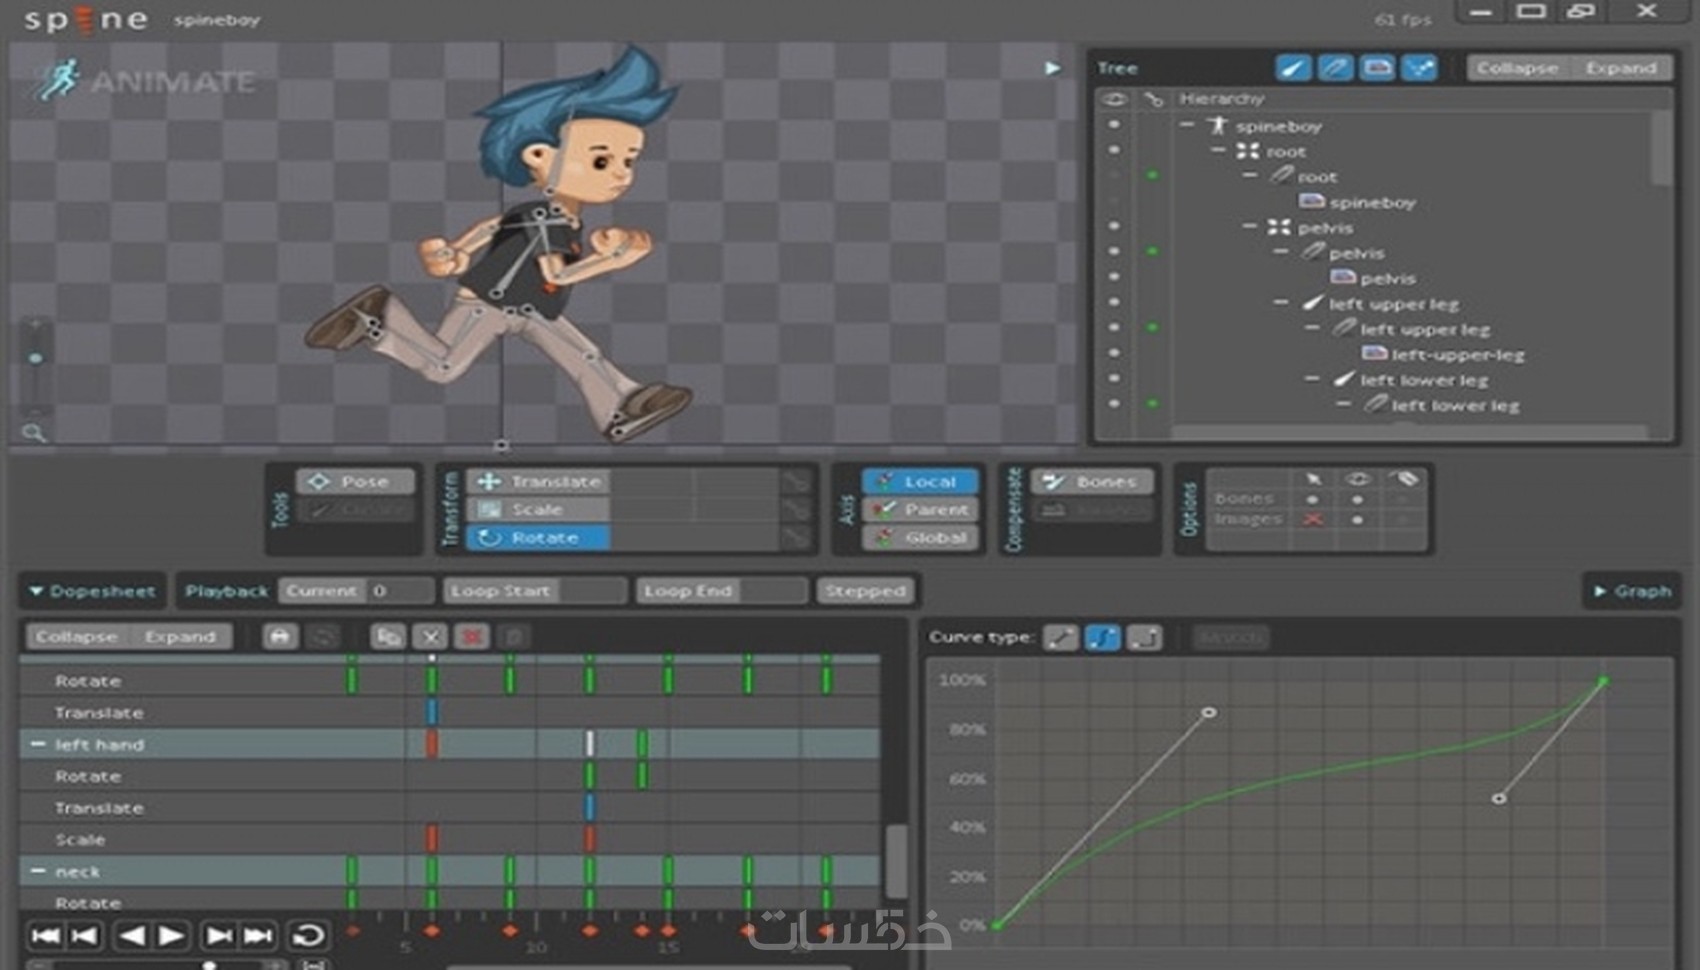1700x970 pixels.
Task: Collapse the left lower leg bone node
Action: point(1312,378)
